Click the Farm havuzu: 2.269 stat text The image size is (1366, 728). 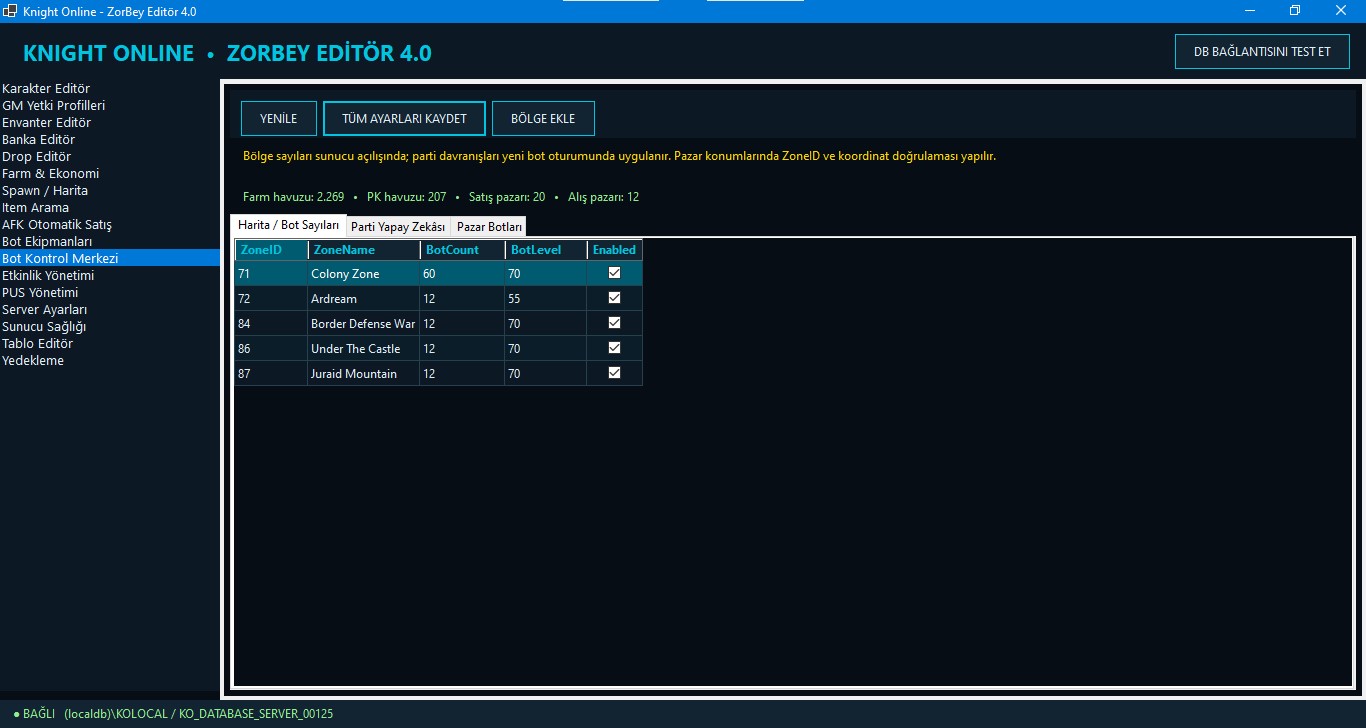pyautogui.click(x=293, y=197)
